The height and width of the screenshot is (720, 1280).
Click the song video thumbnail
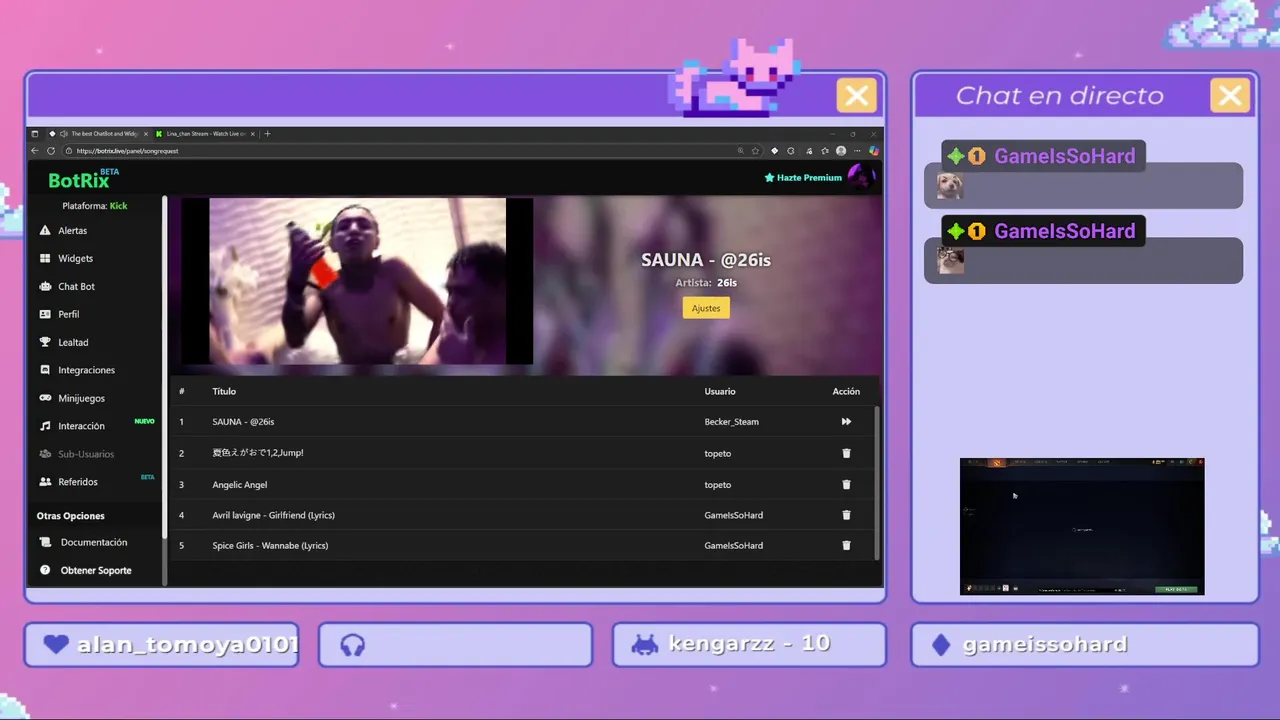(x=357, y=281)
